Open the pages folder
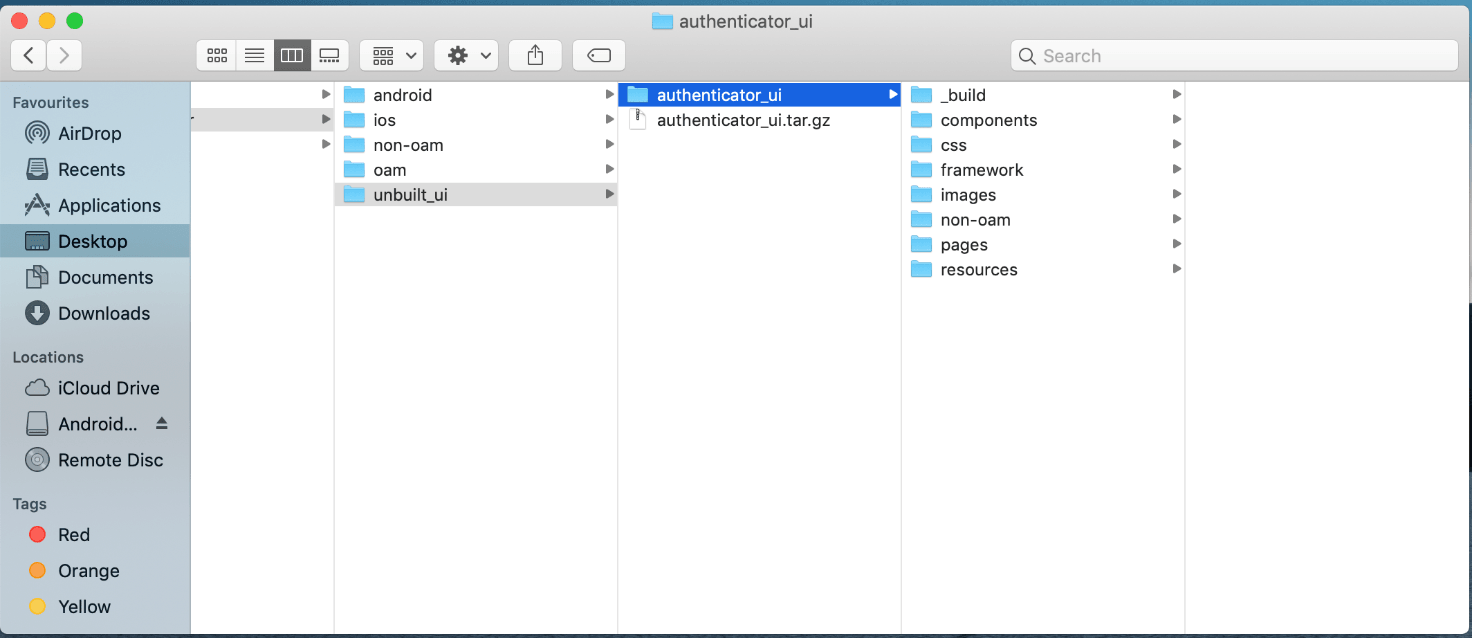The height and width of the screenshot is (638, 1472). tap(1043, 245)
